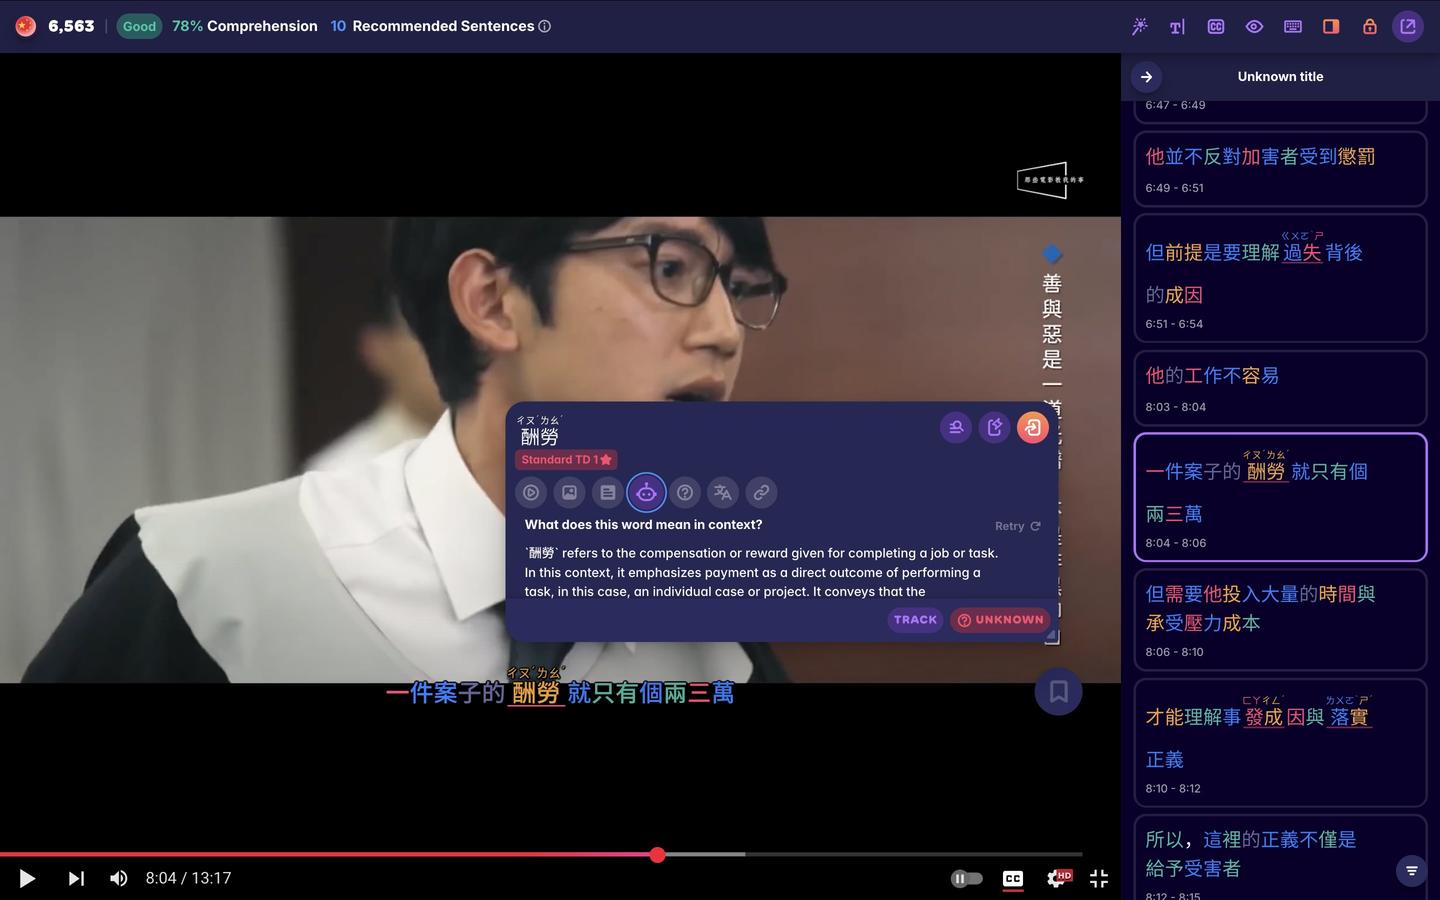This screenshot has width=1440, height=900.
Task: Open subtitle settings via the CC toolbar icon
Action: click(1215, 26)
